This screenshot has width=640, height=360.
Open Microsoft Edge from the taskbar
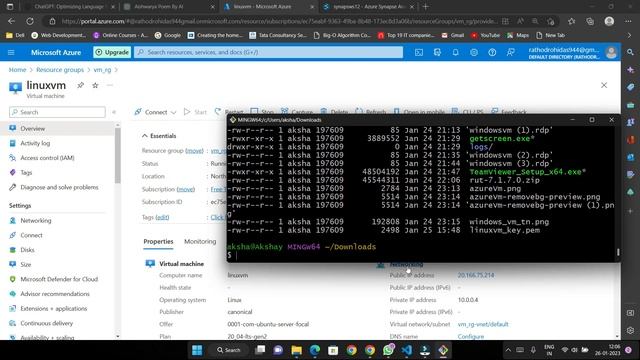(315, 350)
